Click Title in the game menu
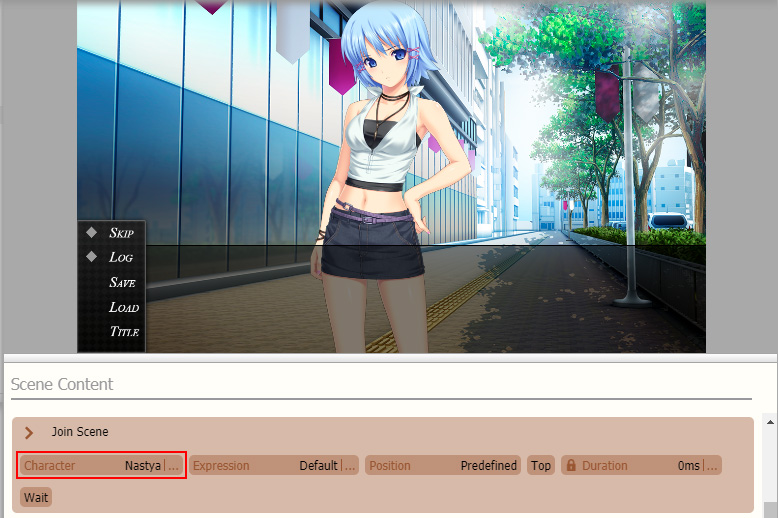 pyautogui.click(x=124, y=331)
